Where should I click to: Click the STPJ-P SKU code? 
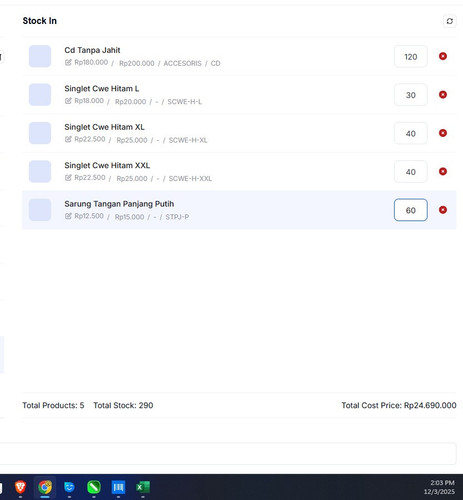point(177,217)
